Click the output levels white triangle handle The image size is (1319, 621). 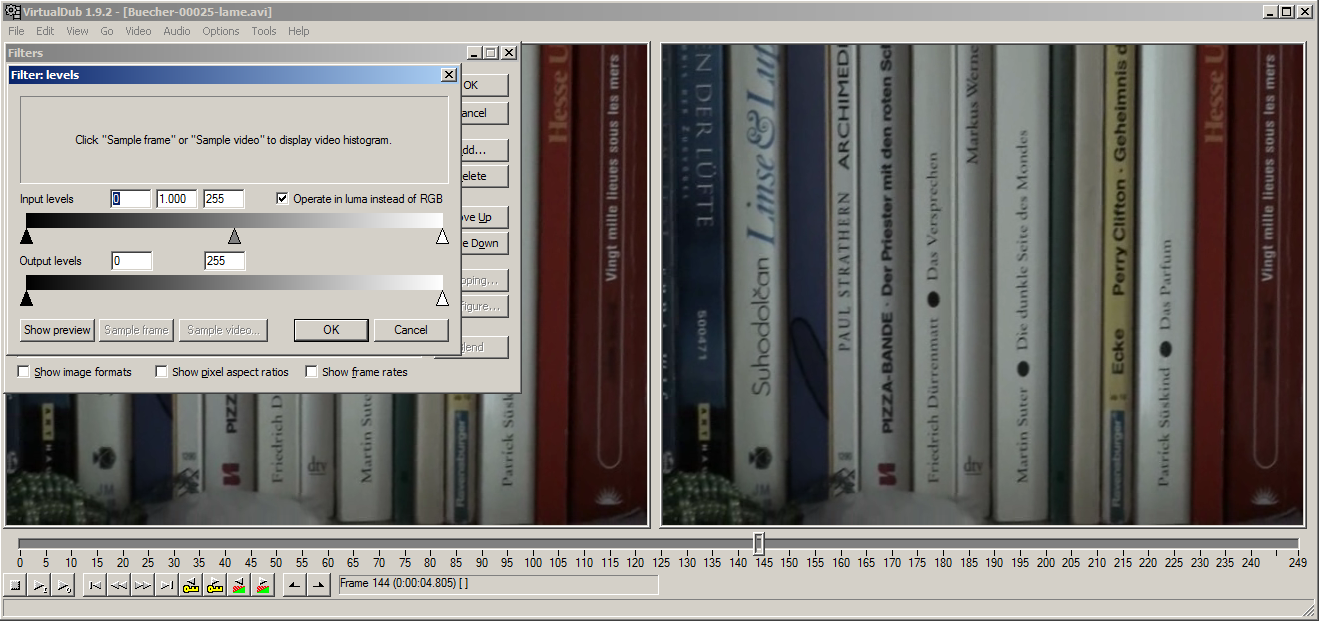coord(442,299)
